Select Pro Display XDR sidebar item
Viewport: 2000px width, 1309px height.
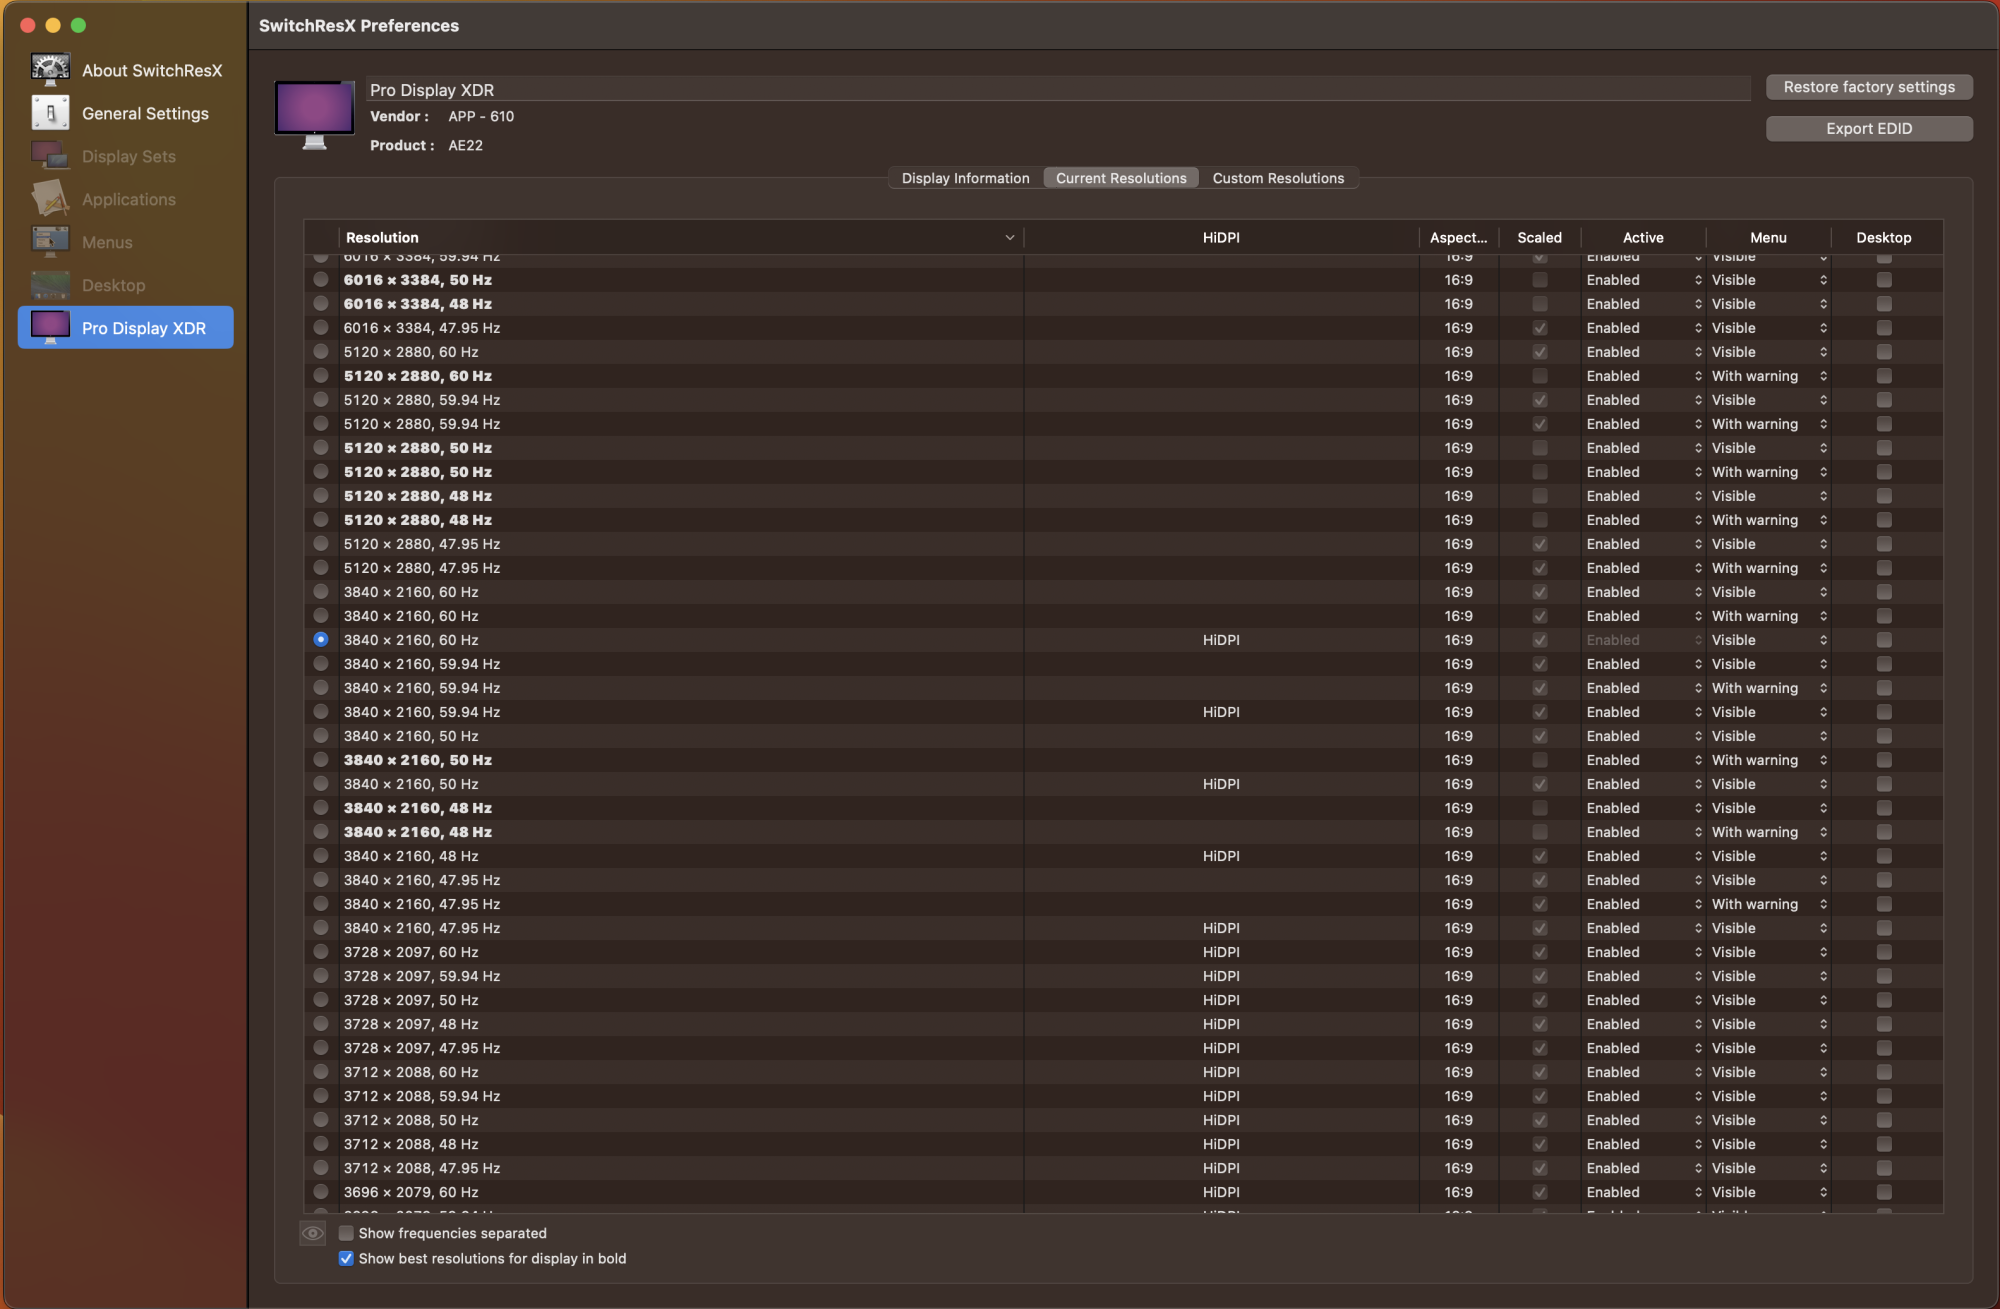[126, 328]
